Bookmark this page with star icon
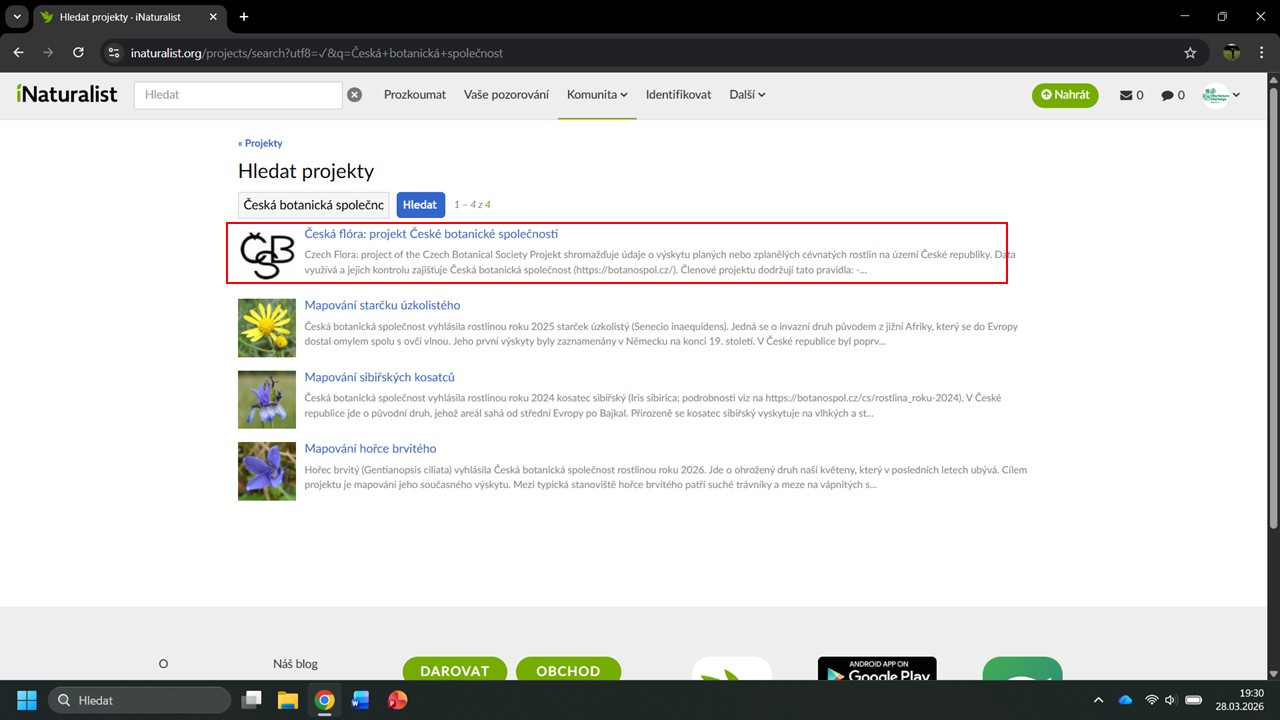The image size is (1280, 720). (1190, 53)
